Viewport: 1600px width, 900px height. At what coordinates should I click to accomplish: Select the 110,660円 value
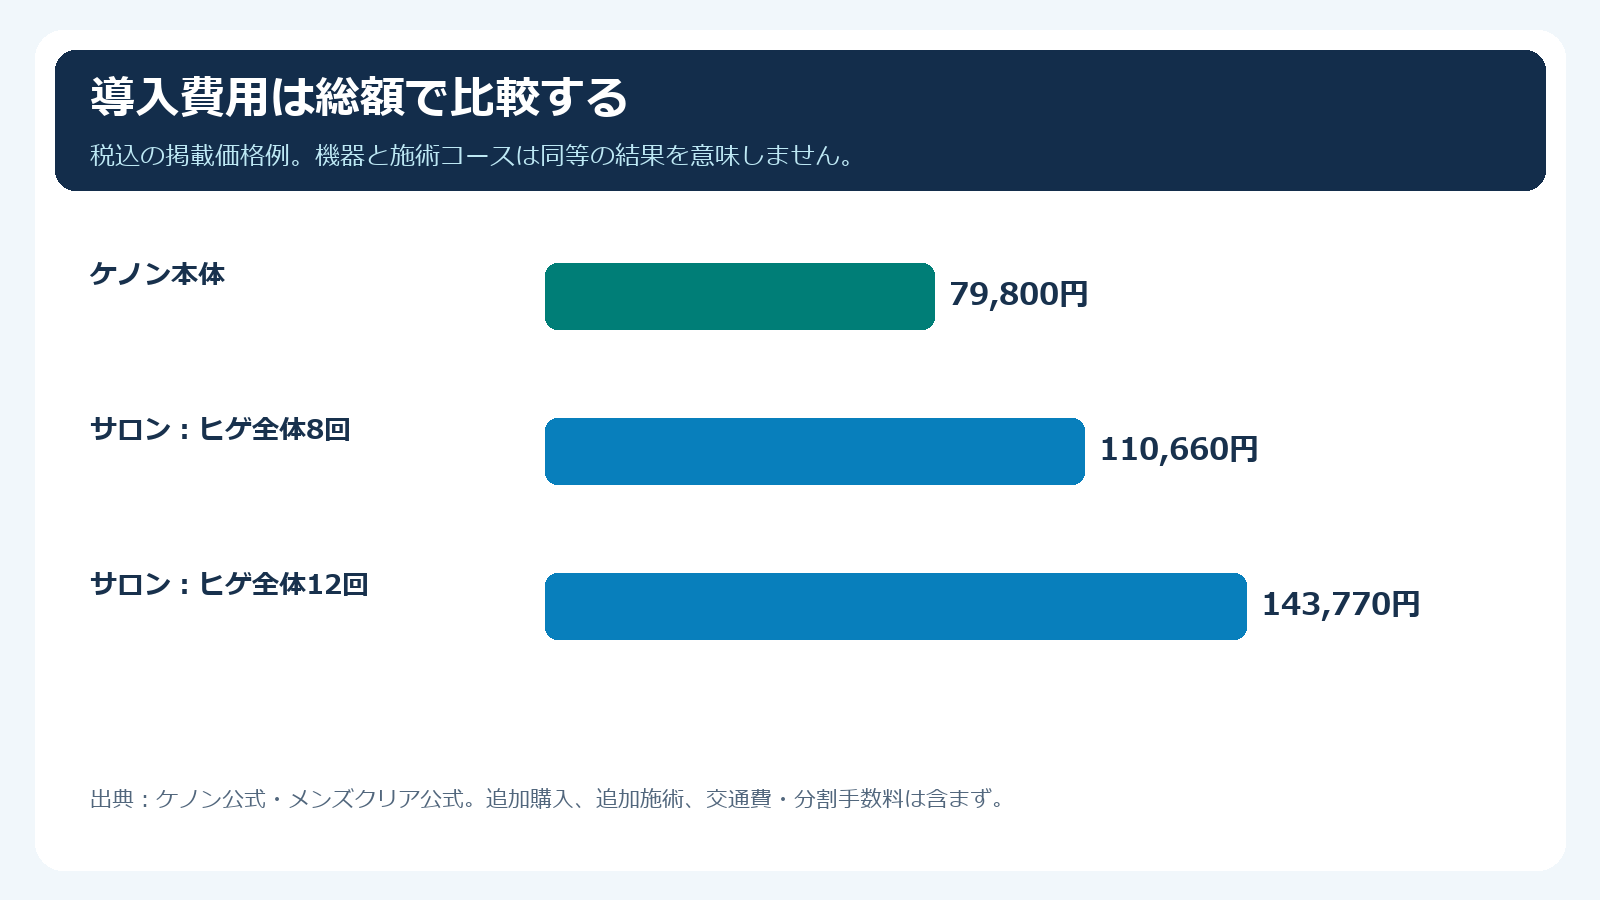pyautogui.click(x=1179, y=450)
